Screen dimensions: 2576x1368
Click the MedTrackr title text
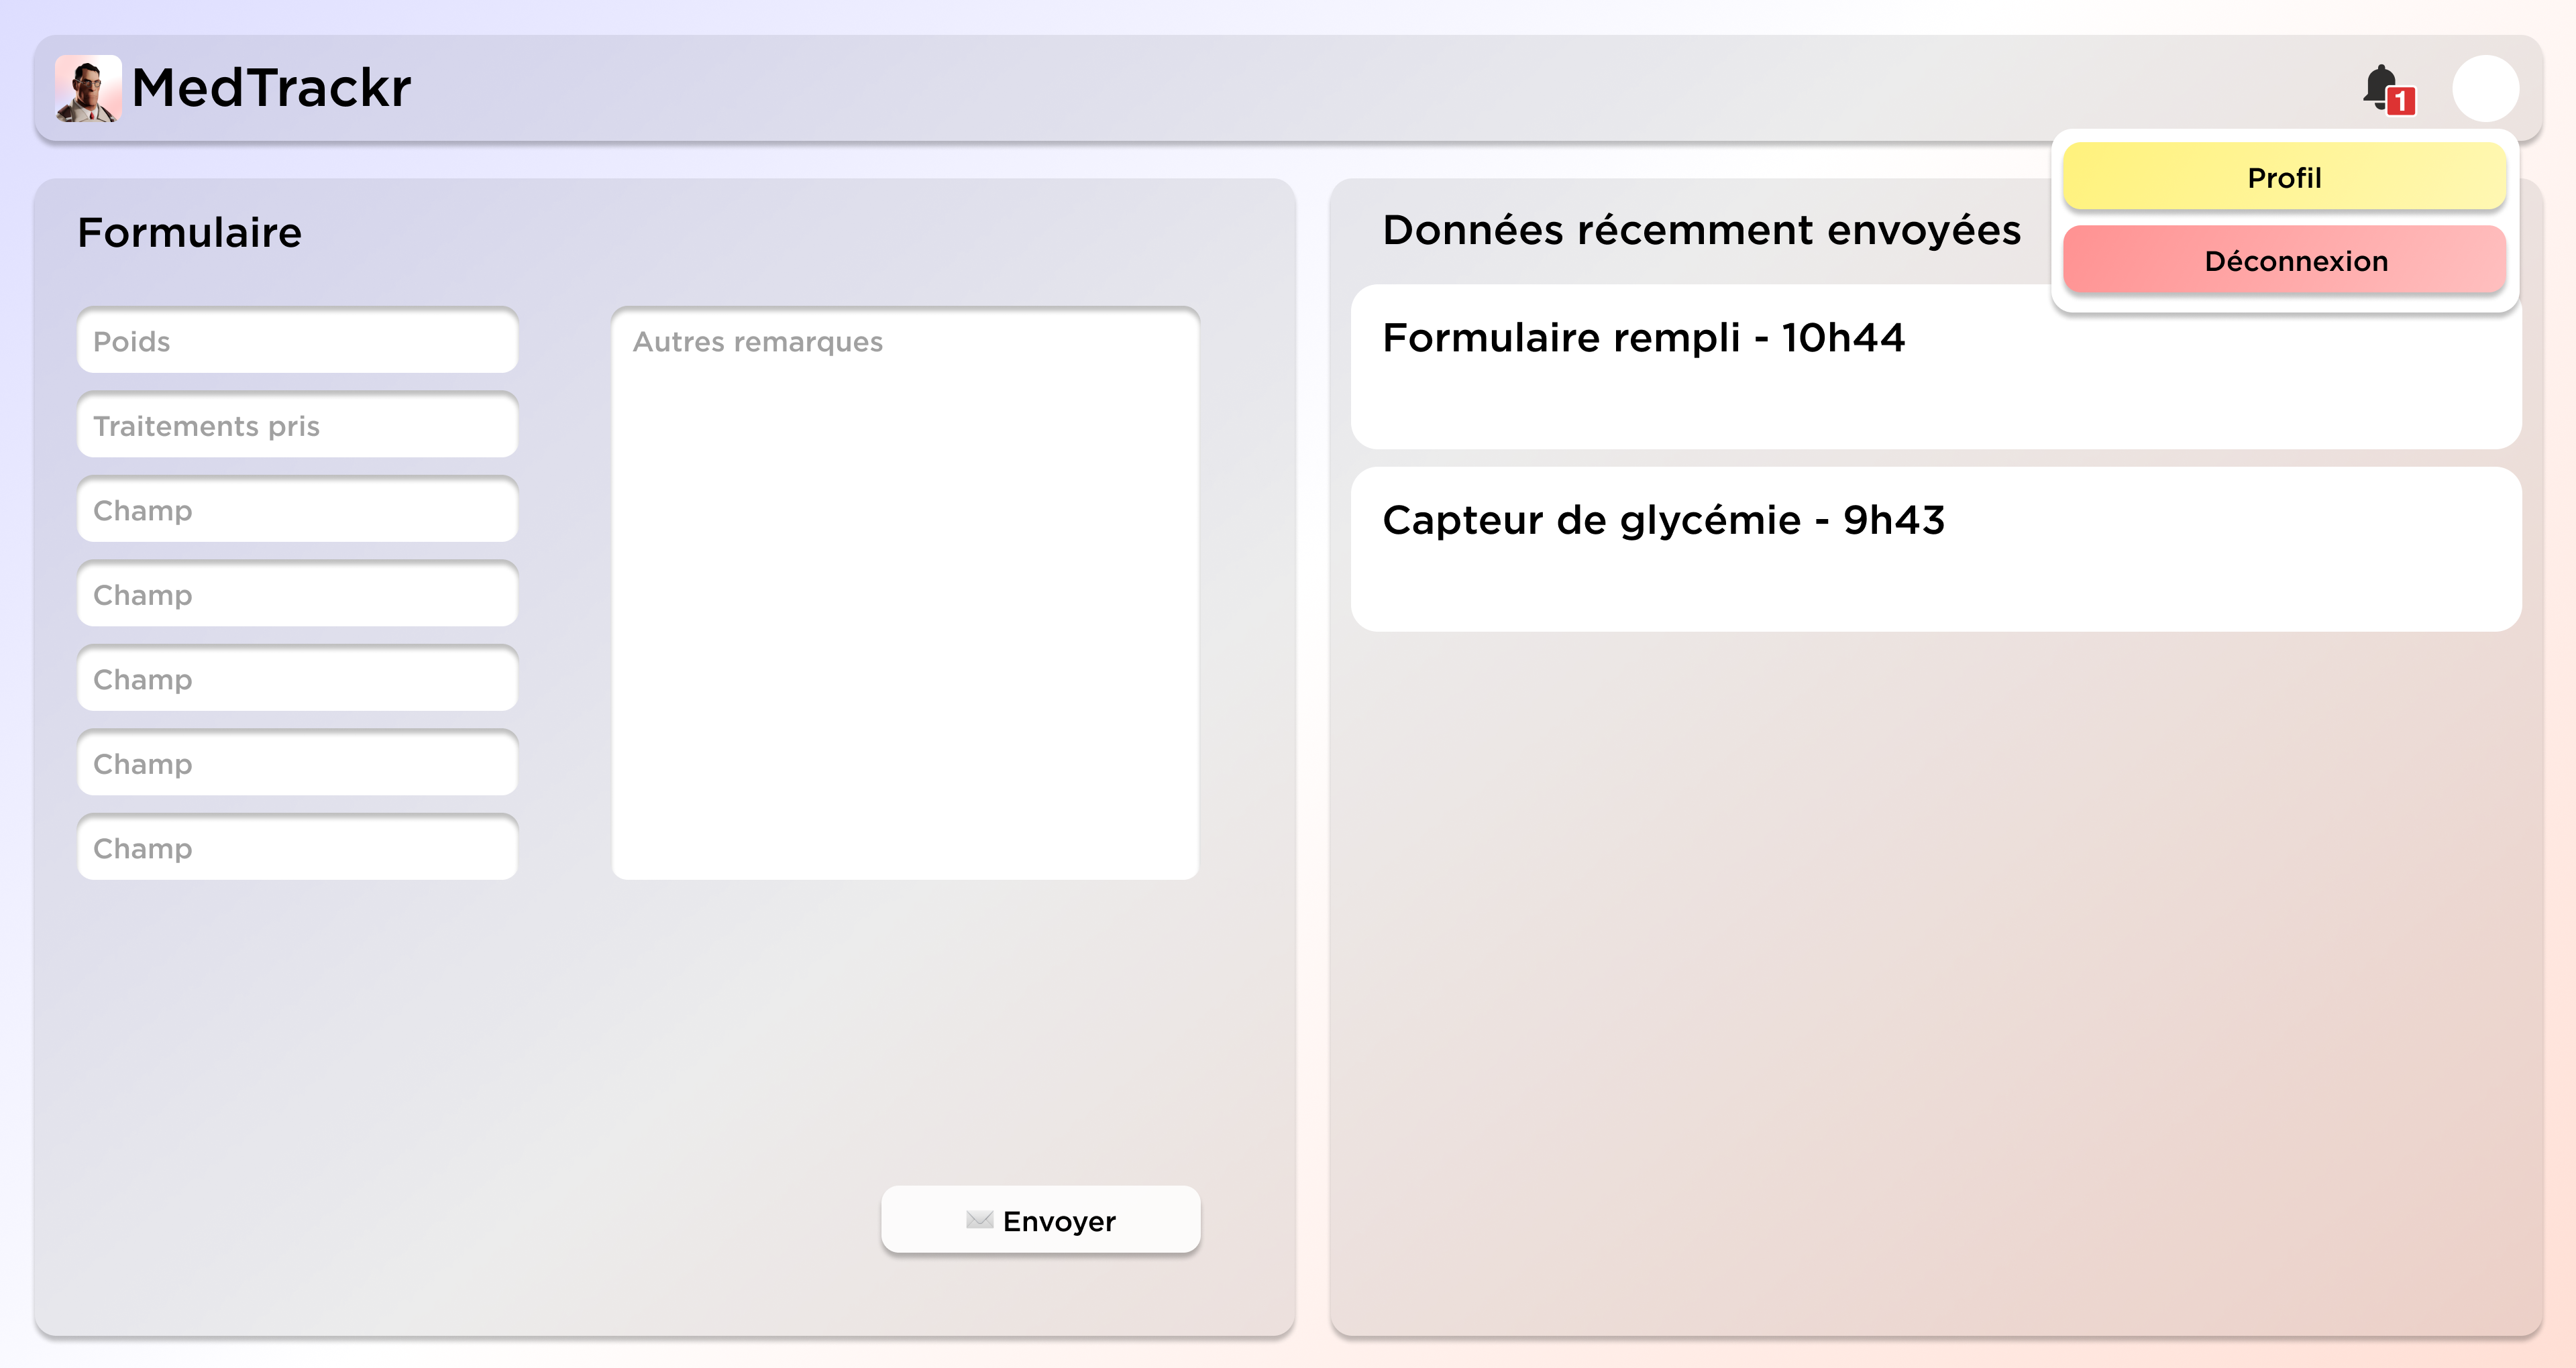pyautogui.click(x=271, y=88)
